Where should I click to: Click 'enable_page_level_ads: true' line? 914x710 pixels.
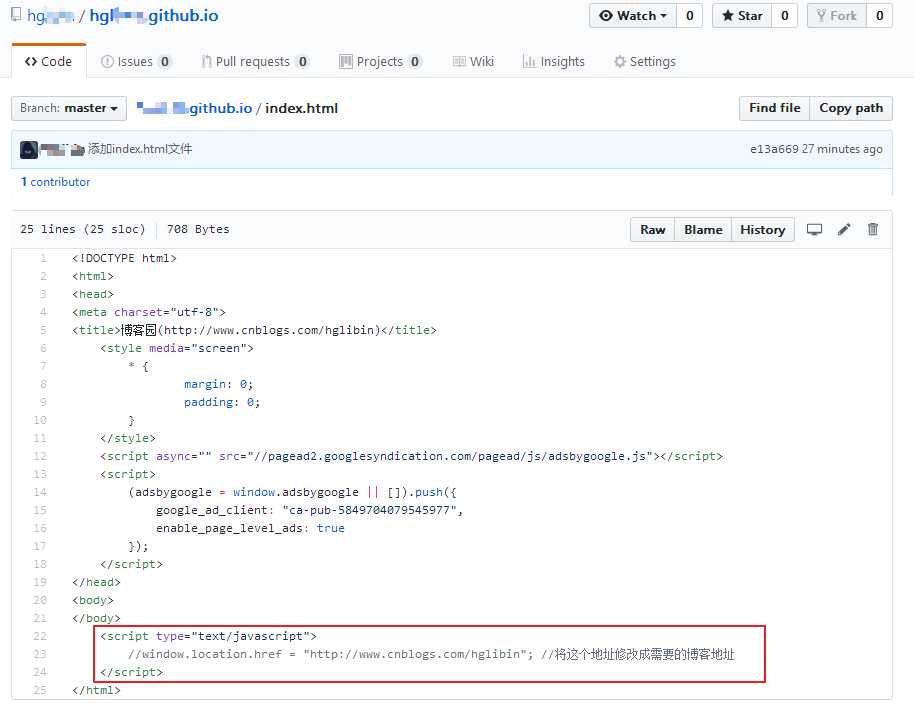(x=250, y=529)
